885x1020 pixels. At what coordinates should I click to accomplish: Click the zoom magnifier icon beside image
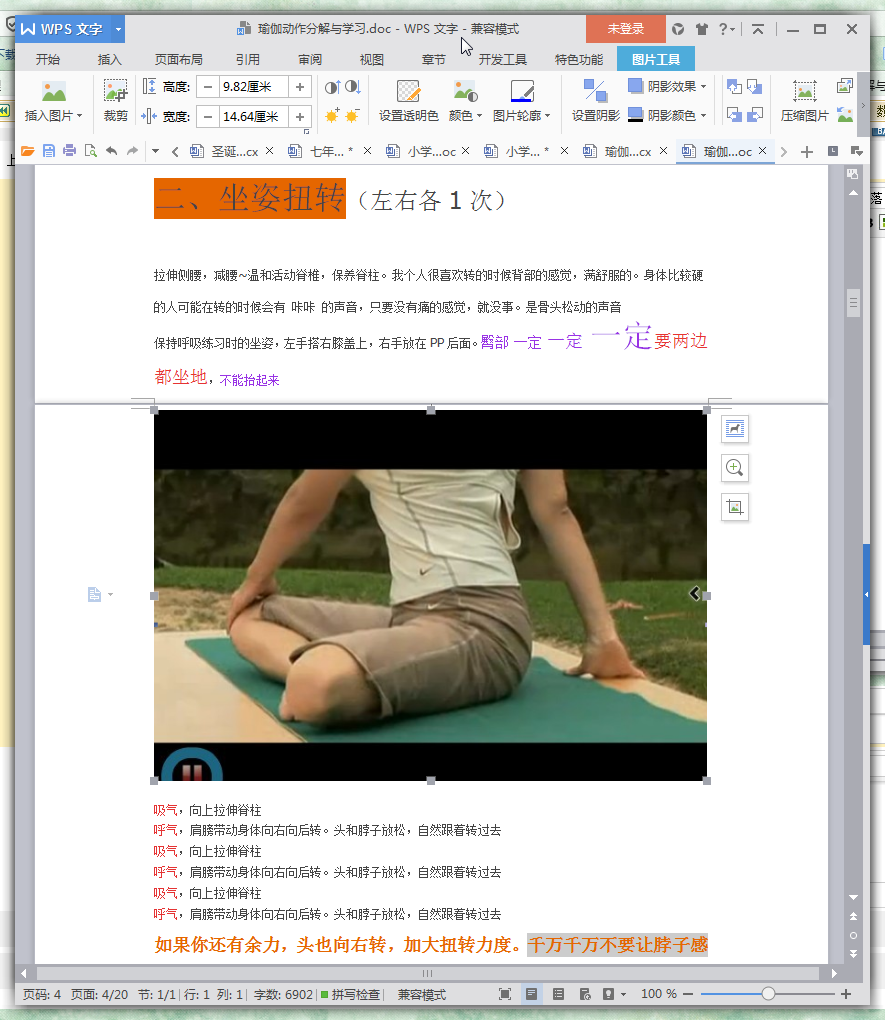coord(735,468)
